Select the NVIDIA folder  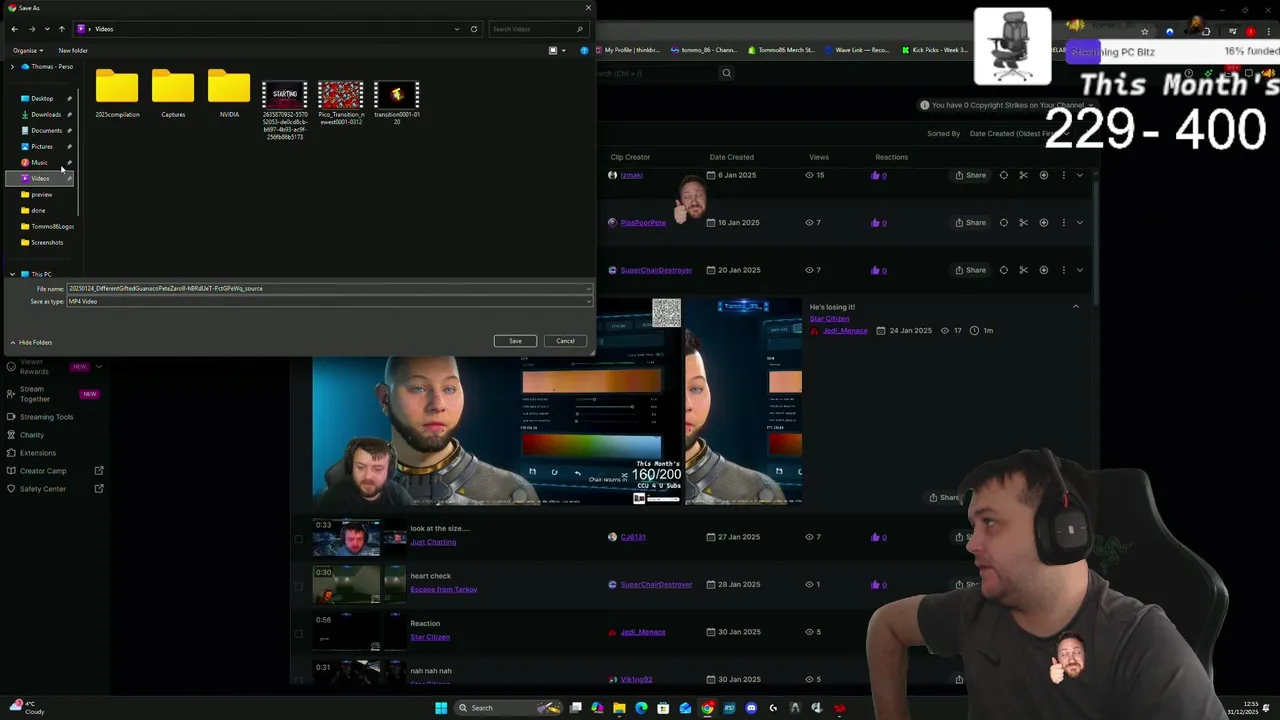[x=229, y=94]
